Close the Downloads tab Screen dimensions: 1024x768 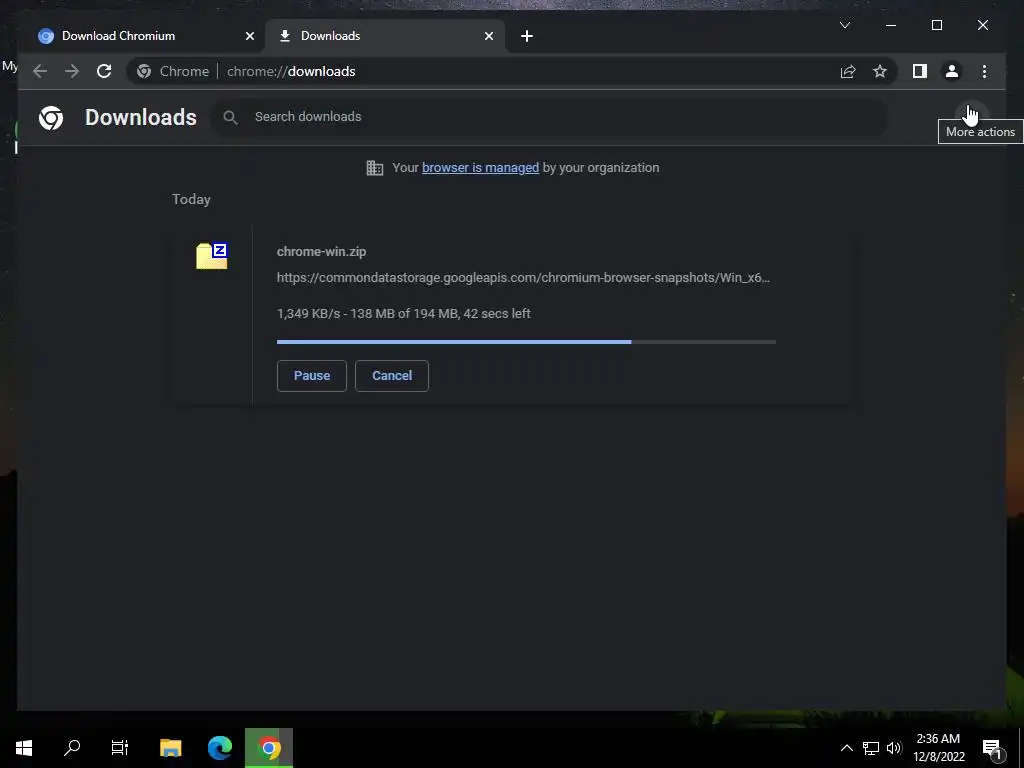coord(488,36)
